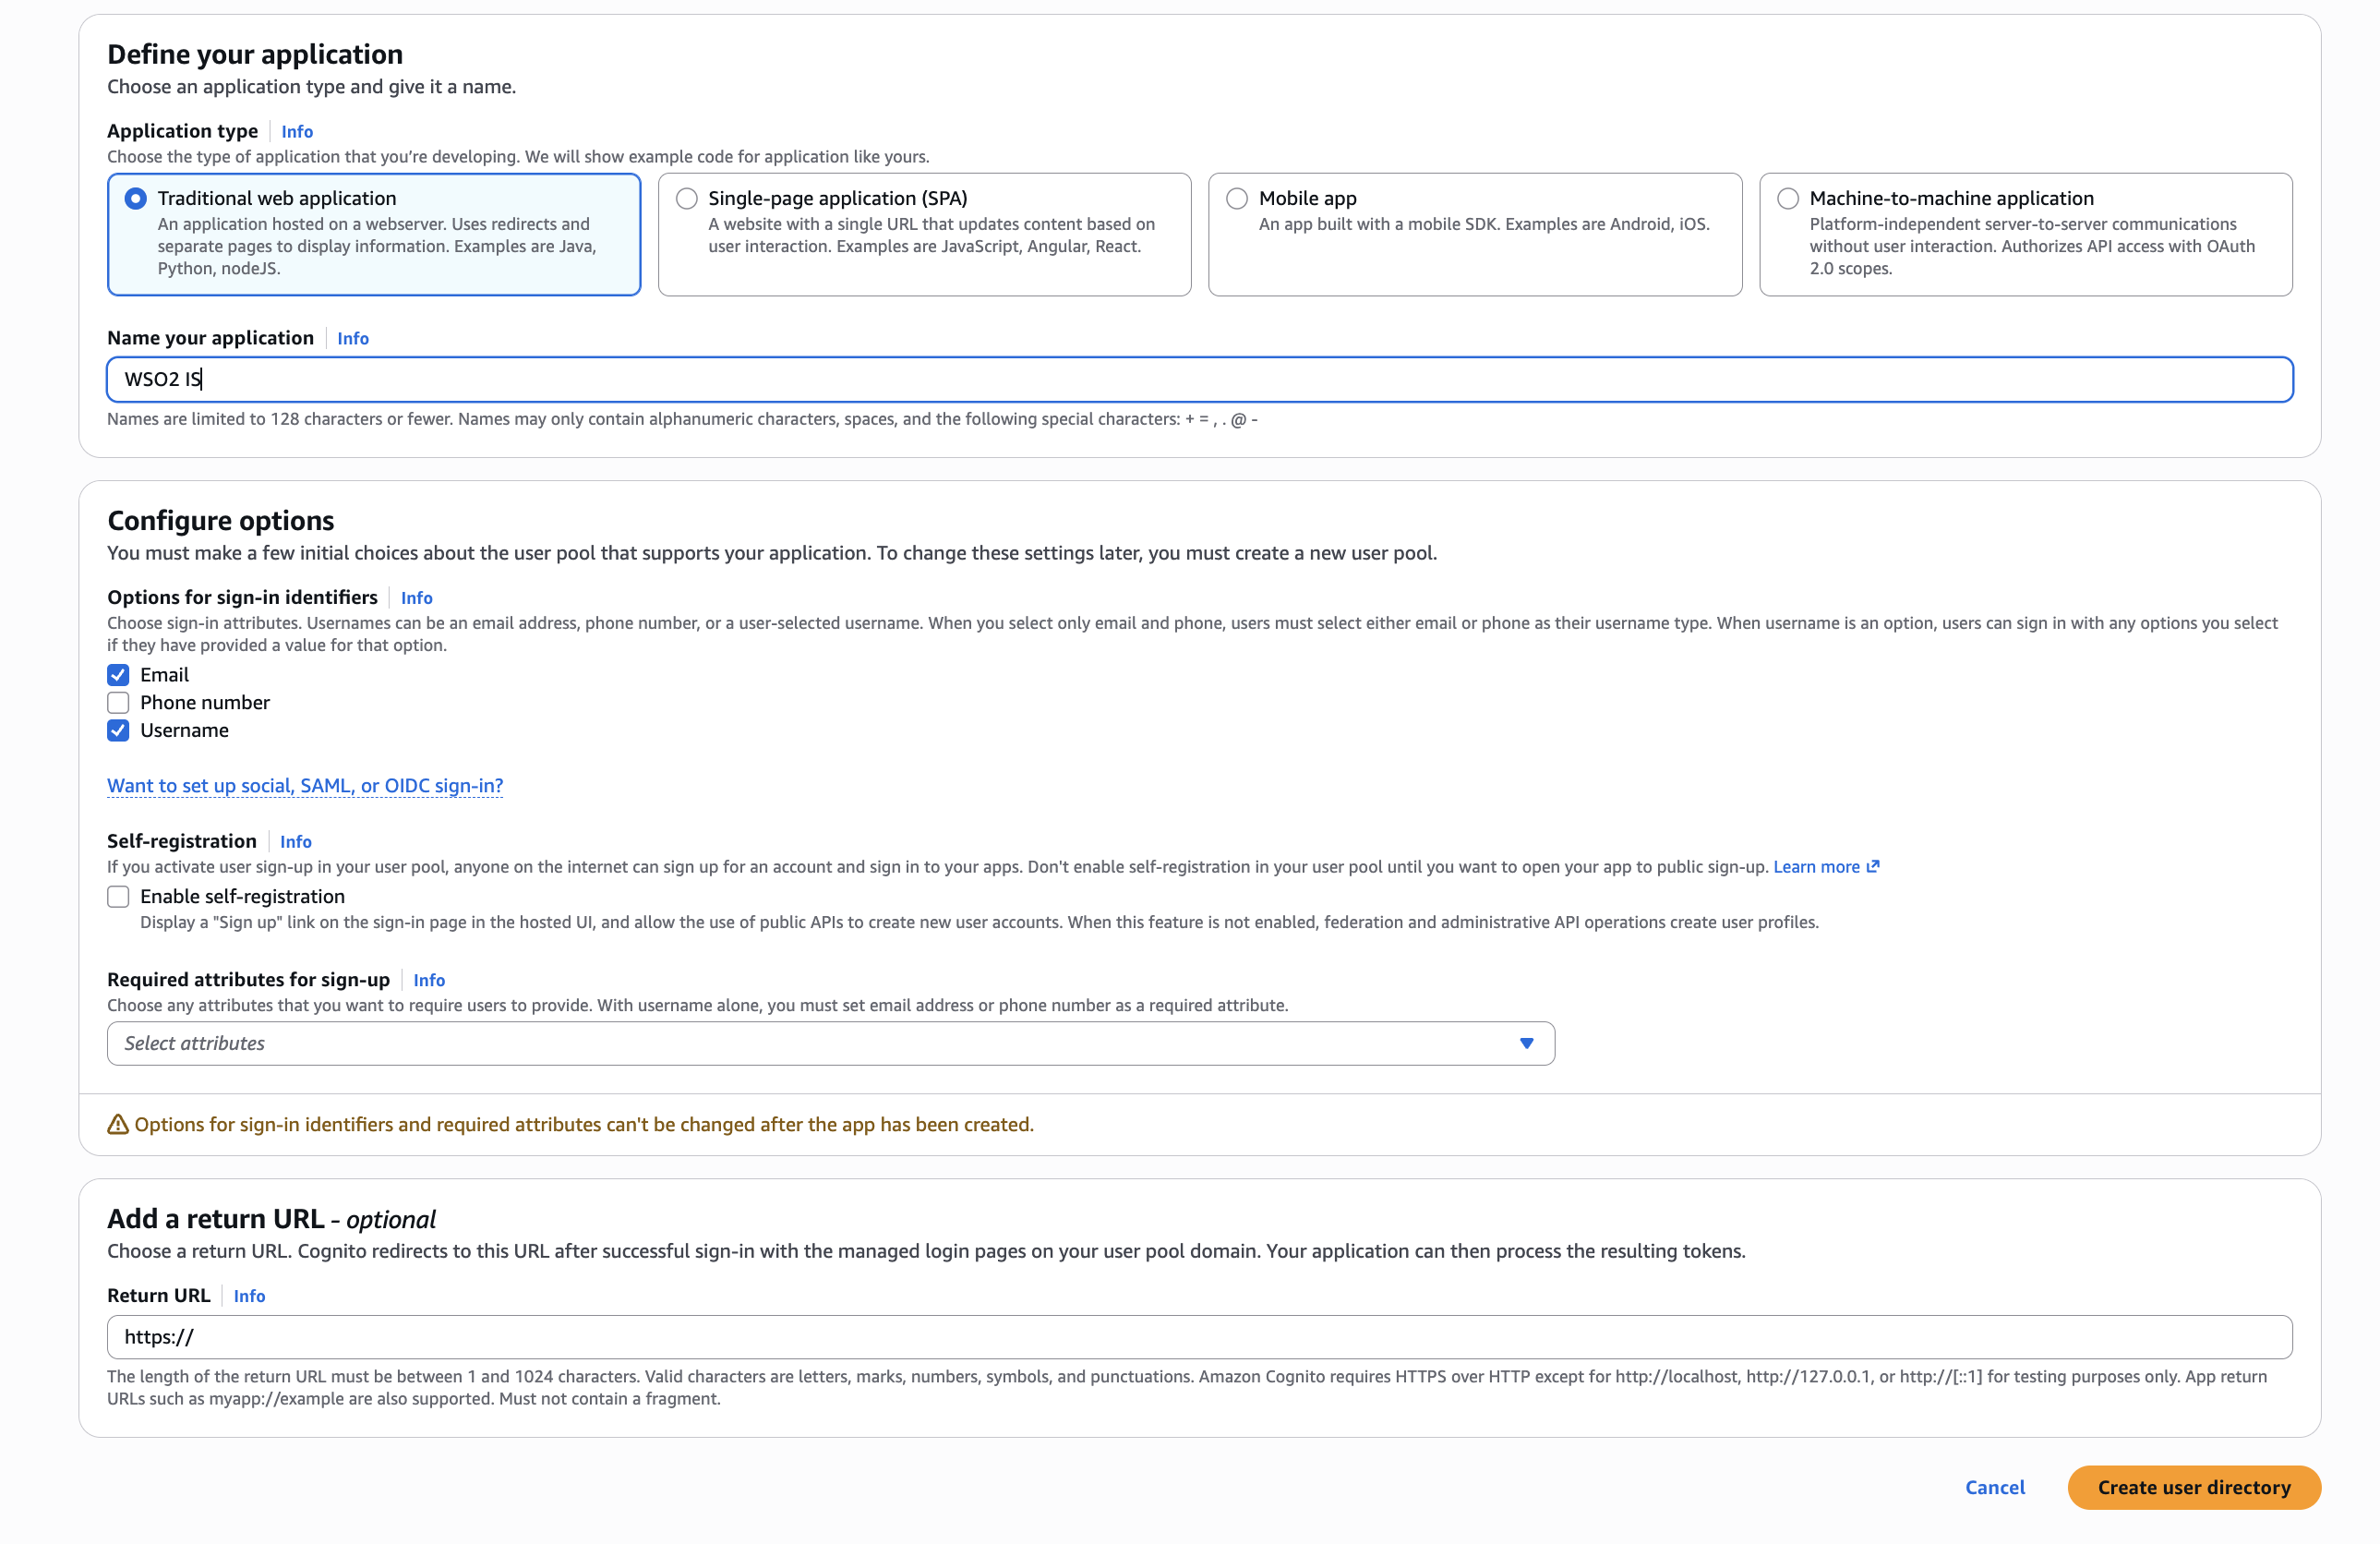The width and height of the screenshot is (2380, 1544).
Task: Click Create user directory button
Action: click(x=2194, y=1487)
